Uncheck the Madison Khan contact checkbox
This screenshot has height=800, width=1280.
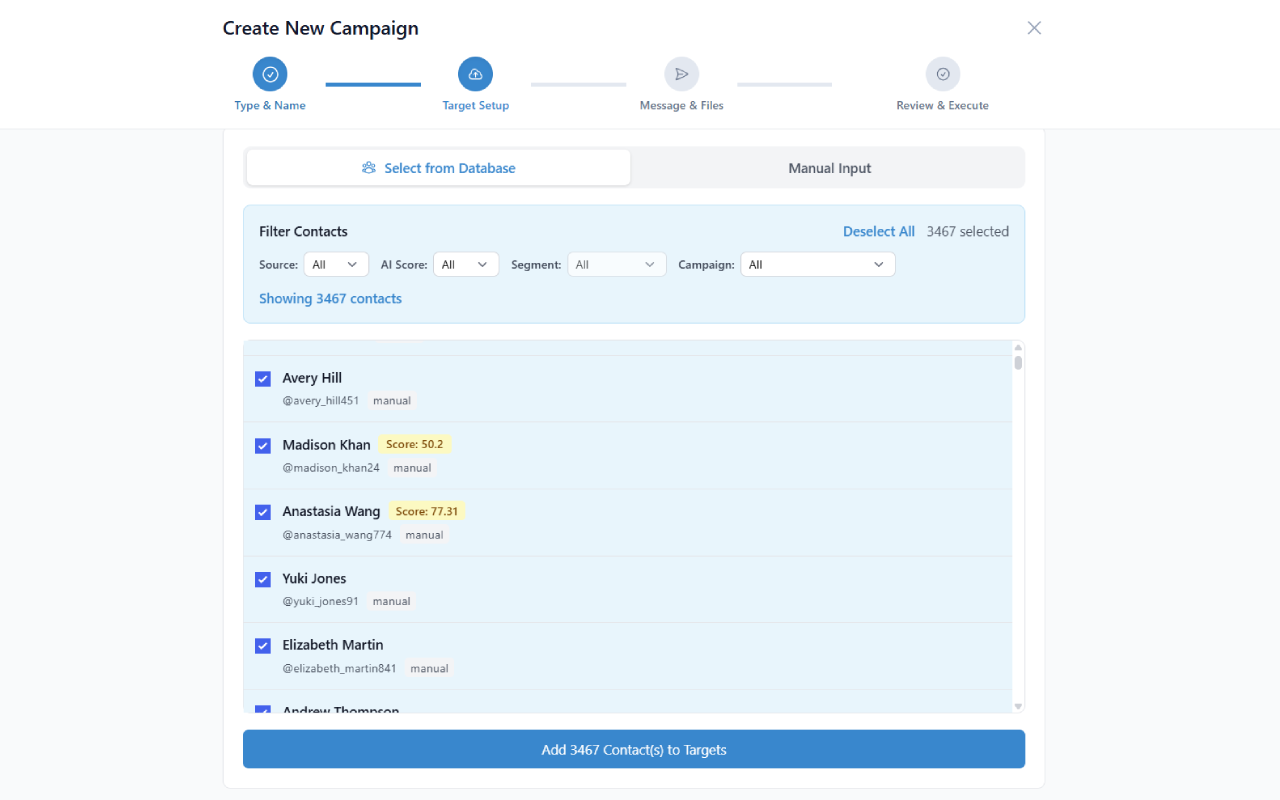tap(263, 446)
